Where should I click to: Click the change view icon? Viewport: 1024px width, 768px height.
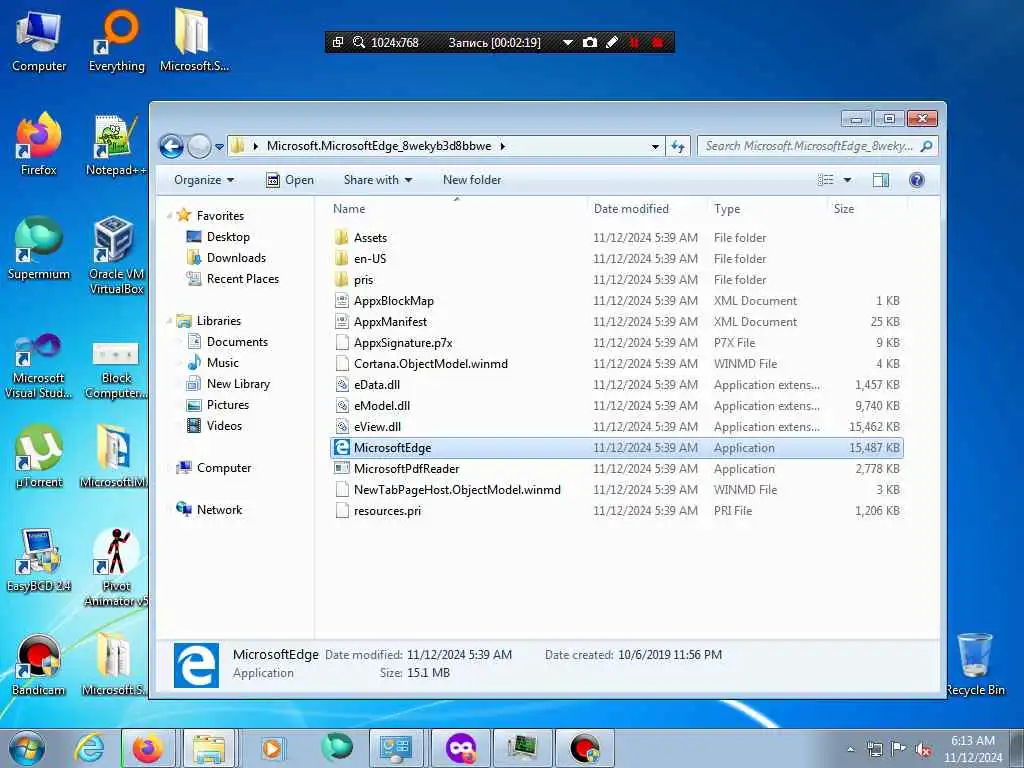(825, 180)
